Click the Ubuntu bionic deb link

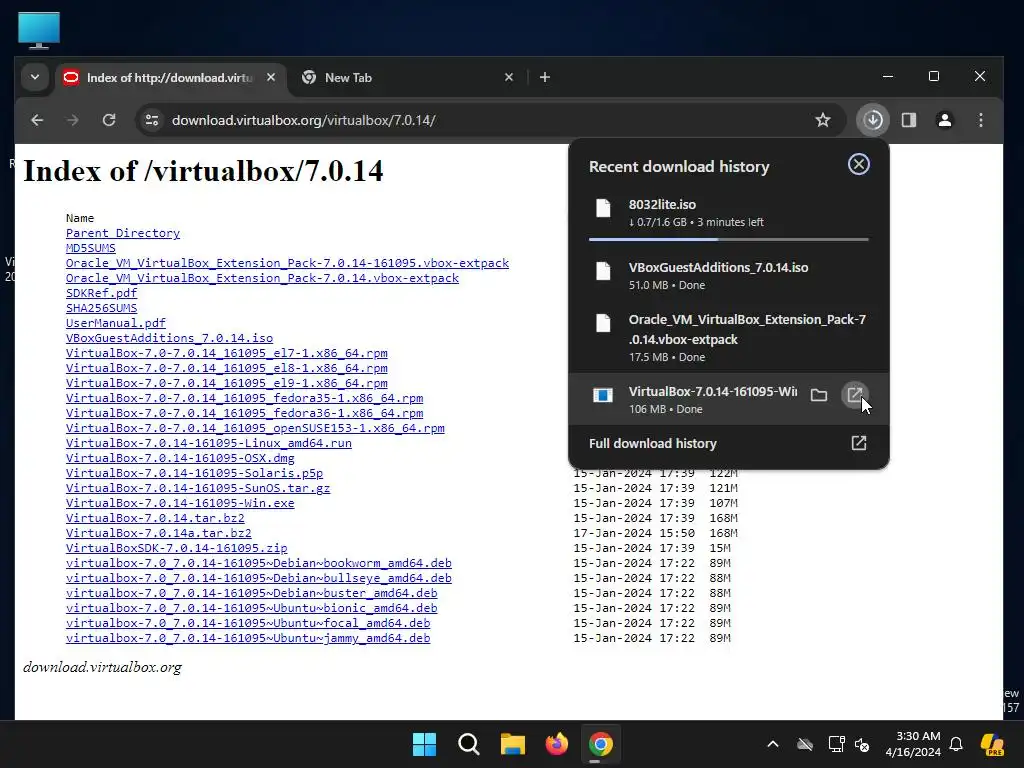(x=251, y=609)
